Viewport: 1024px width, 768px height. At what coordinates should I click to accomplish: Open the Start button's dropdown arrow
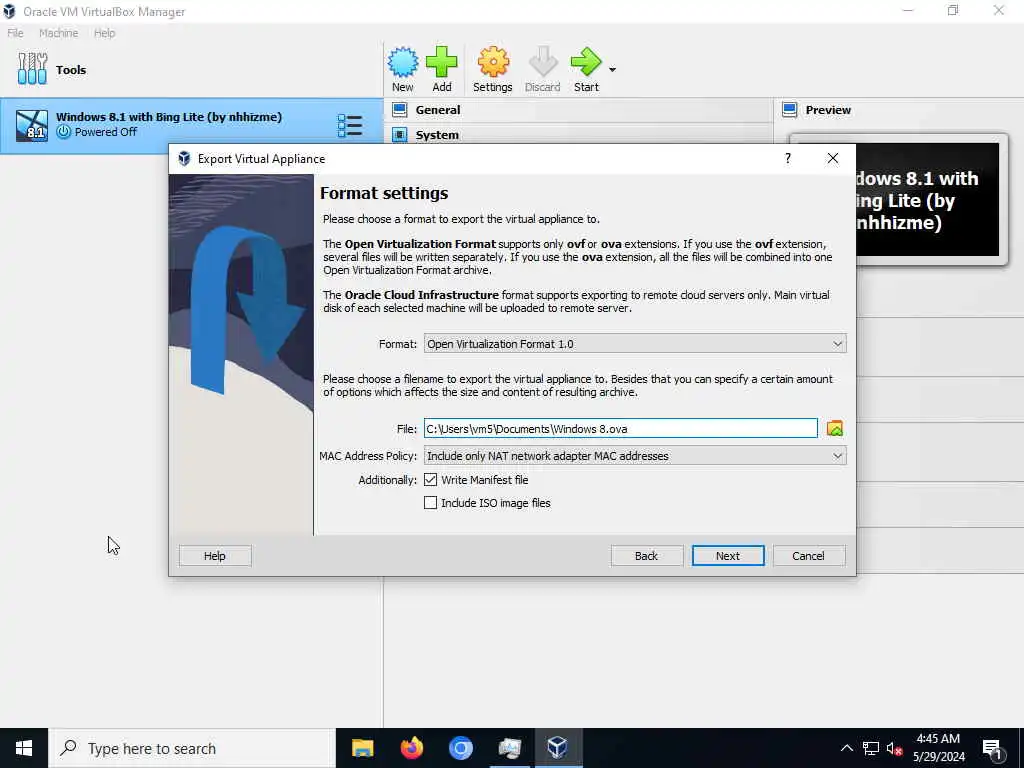tap(612, 69)
